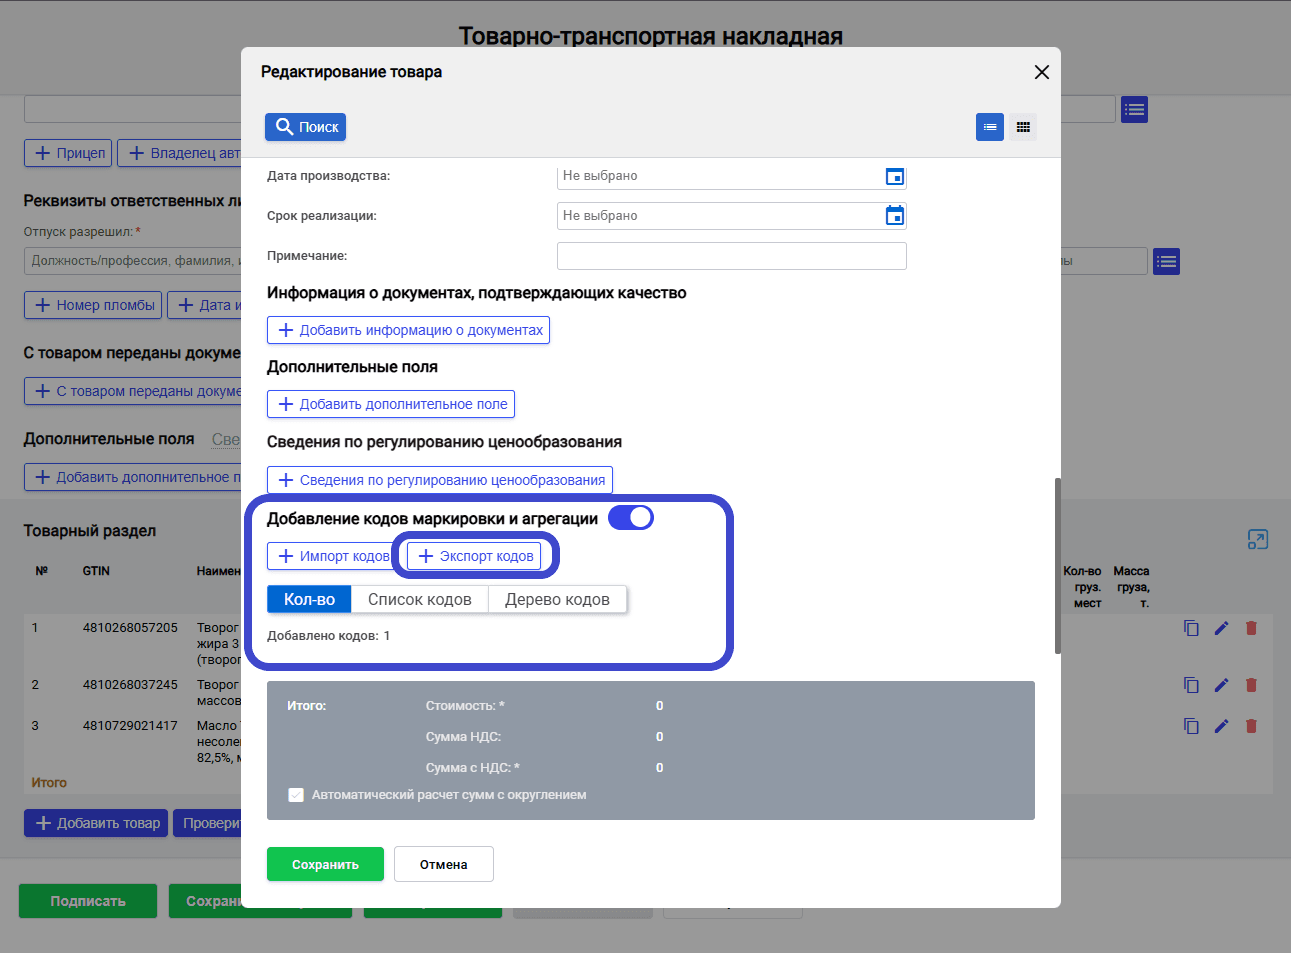This screenshot has width=1291, height=953.
Task: Toggle the marking codes addition switch
Action: [631, 517]
